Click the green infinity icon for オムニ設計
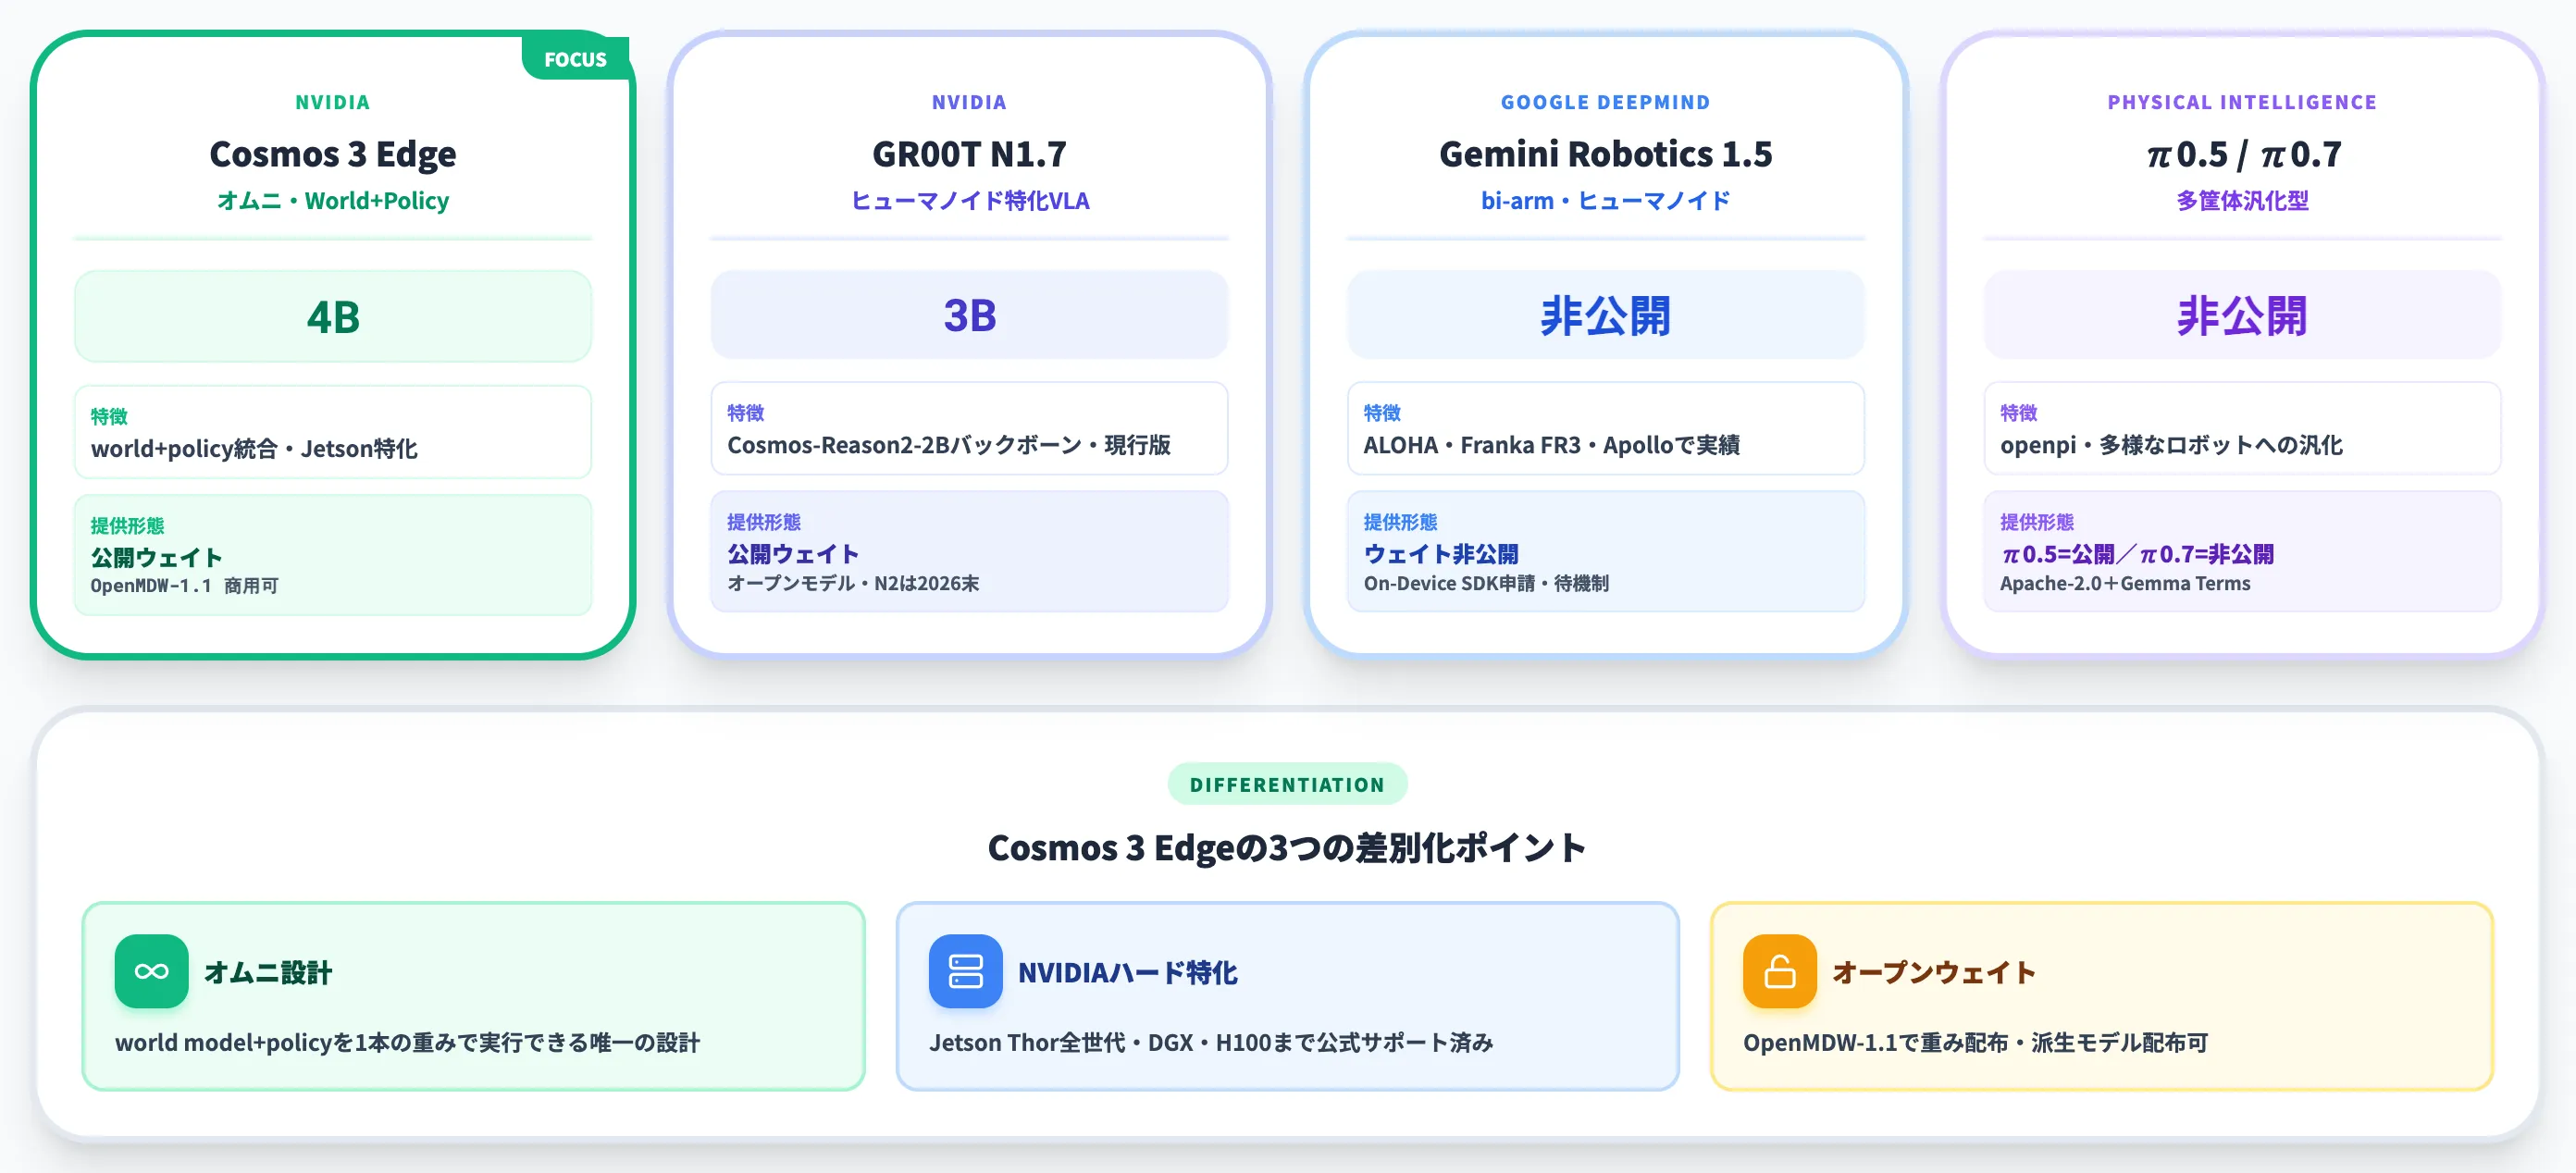The width and height of the screenshot is (2576, 1173). tap(151, 971)
